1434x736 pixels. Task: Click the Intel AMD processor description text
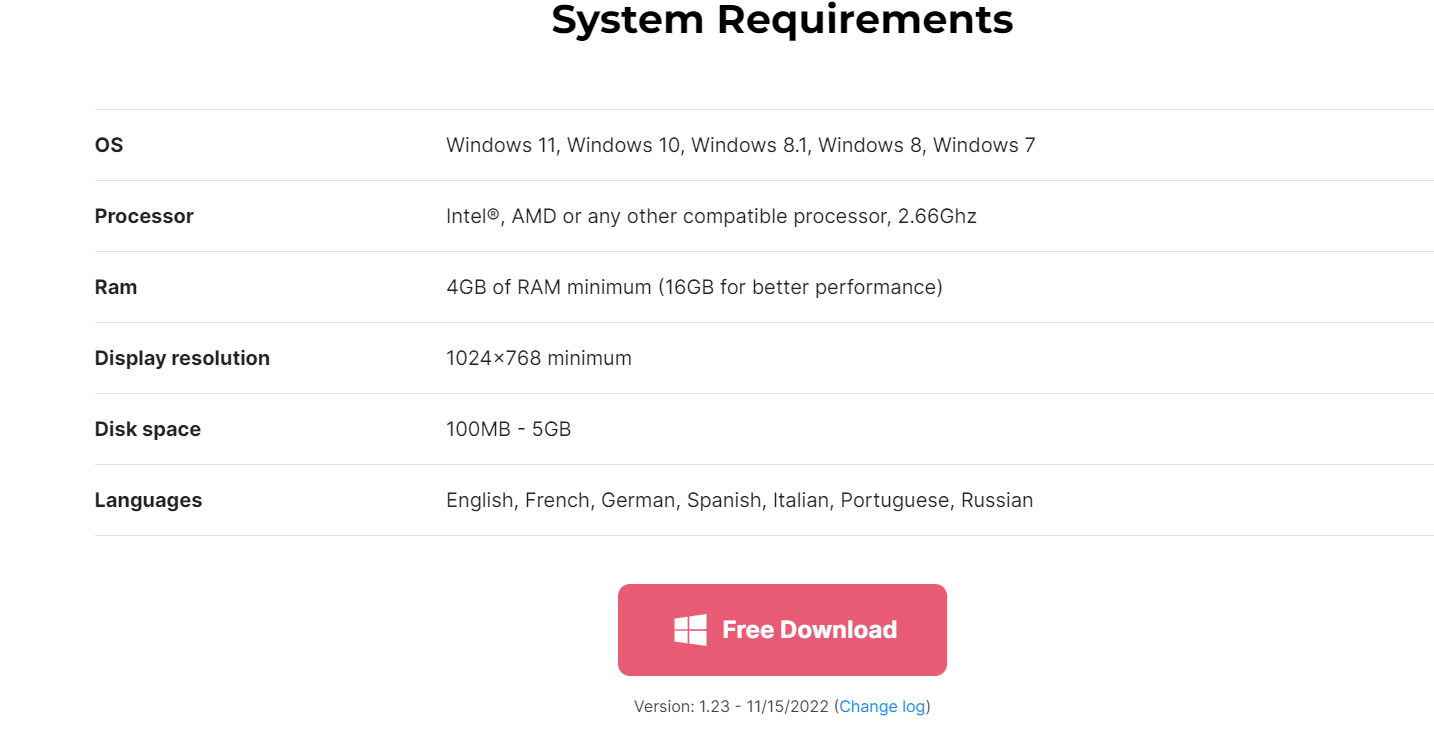point(711,216)
